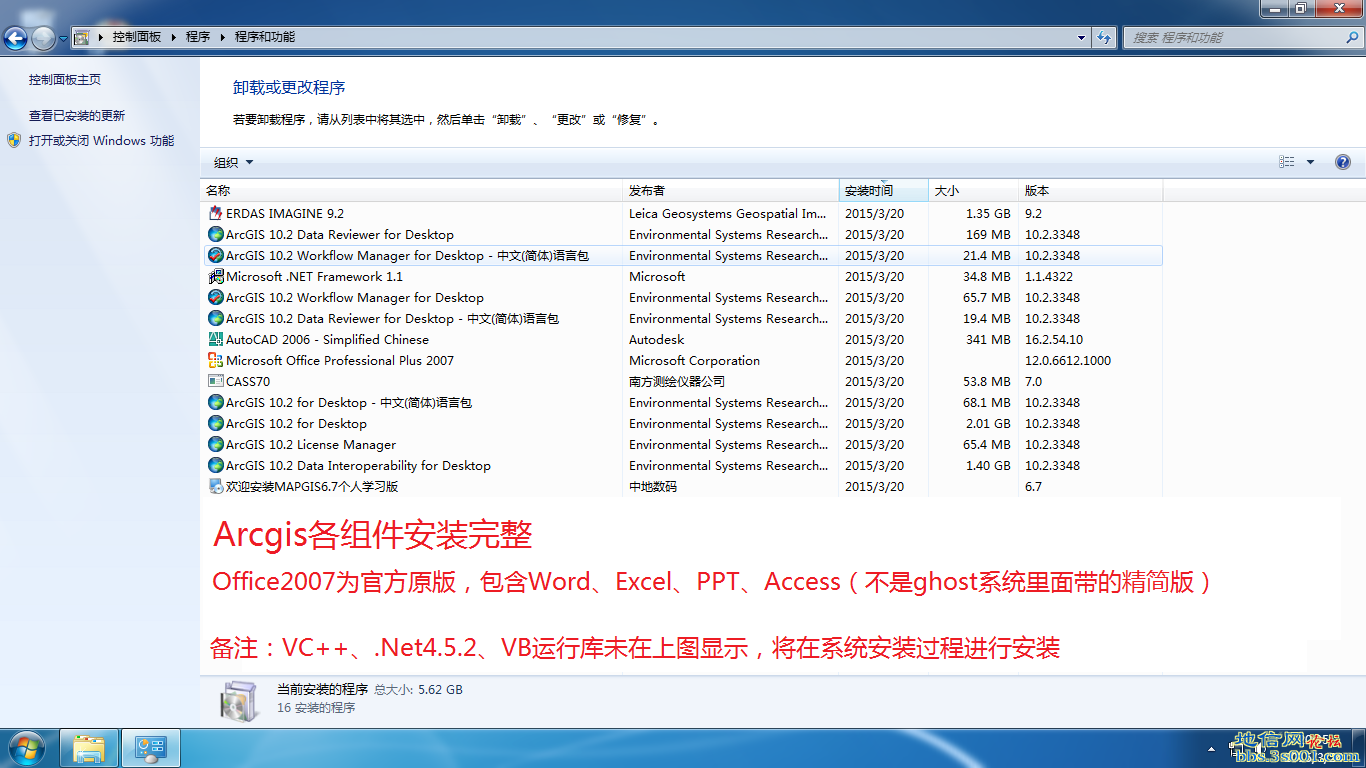Expand the view options dropdown arrow

tap(1310, 162)
